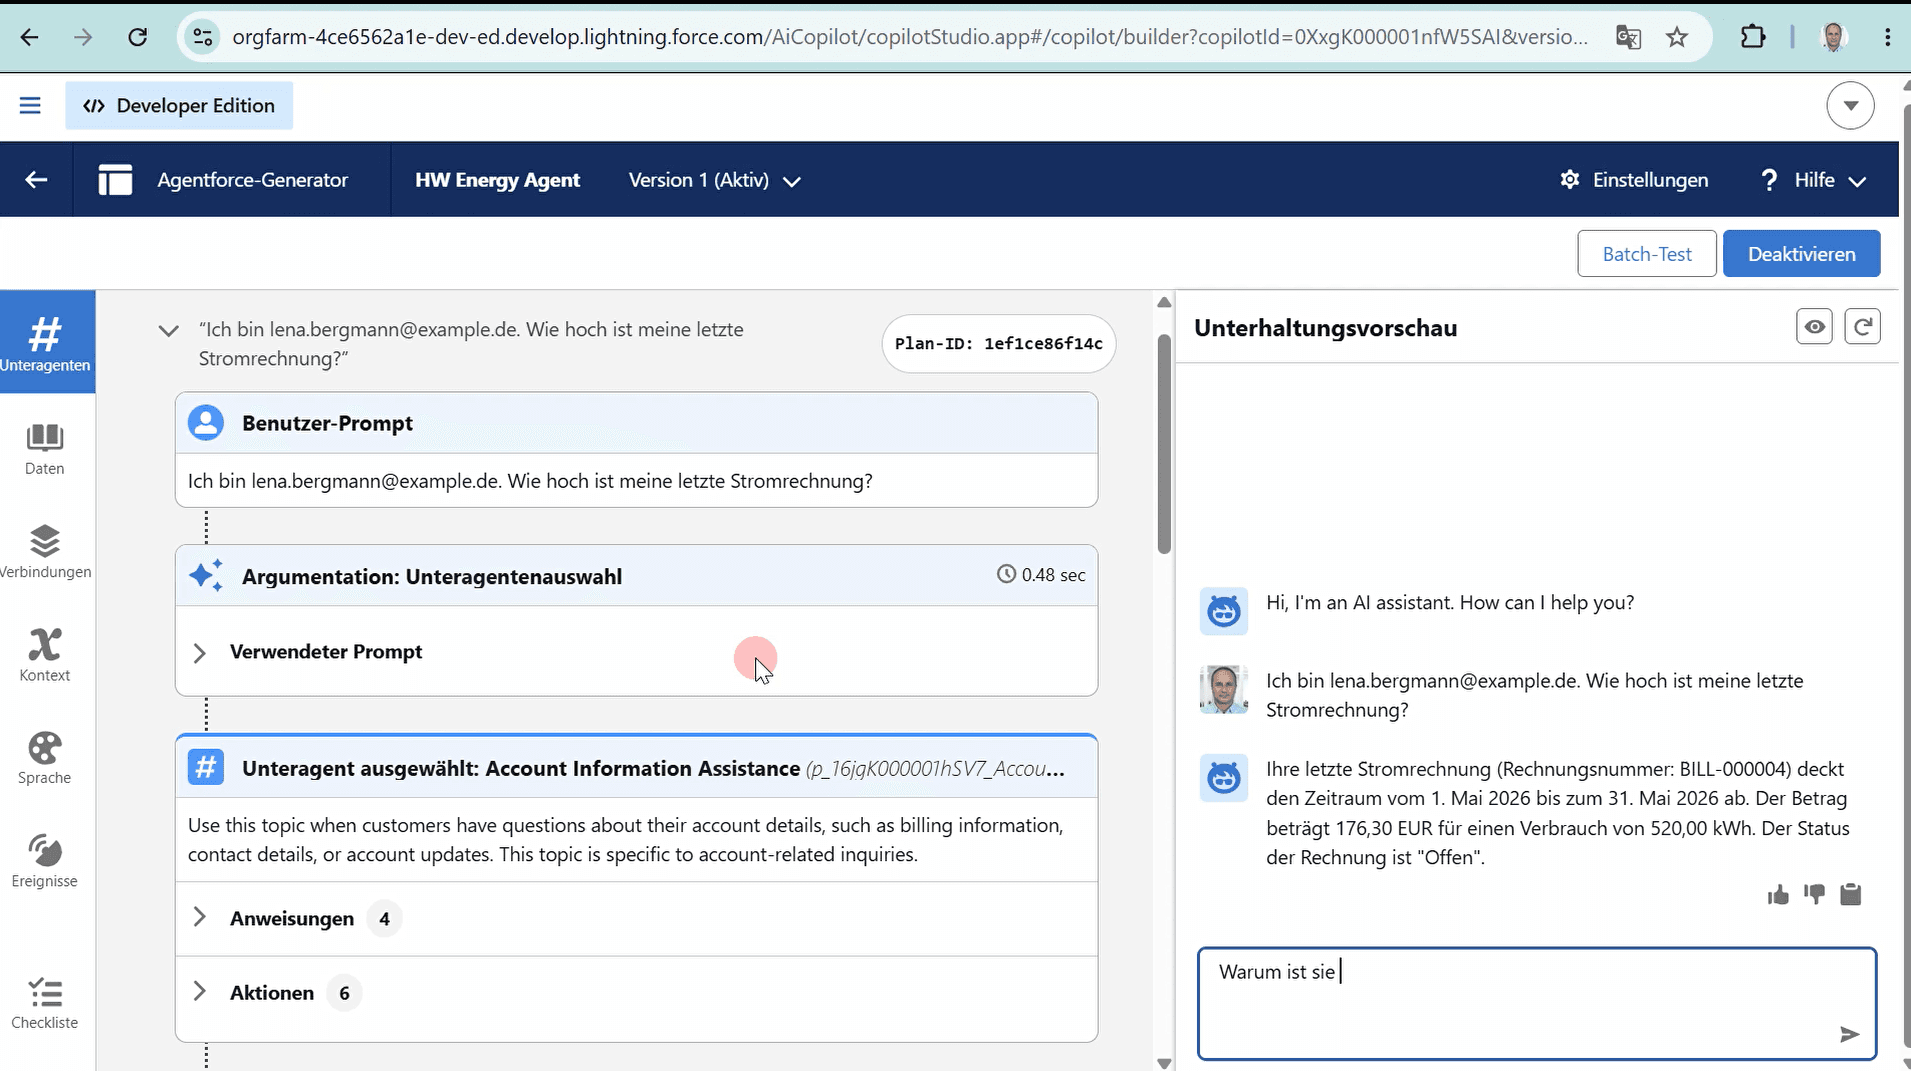Viewport: 1911px width, 1071px height.
Task: Click the Aktionen count badge 6
Action: tap(344, 993)
